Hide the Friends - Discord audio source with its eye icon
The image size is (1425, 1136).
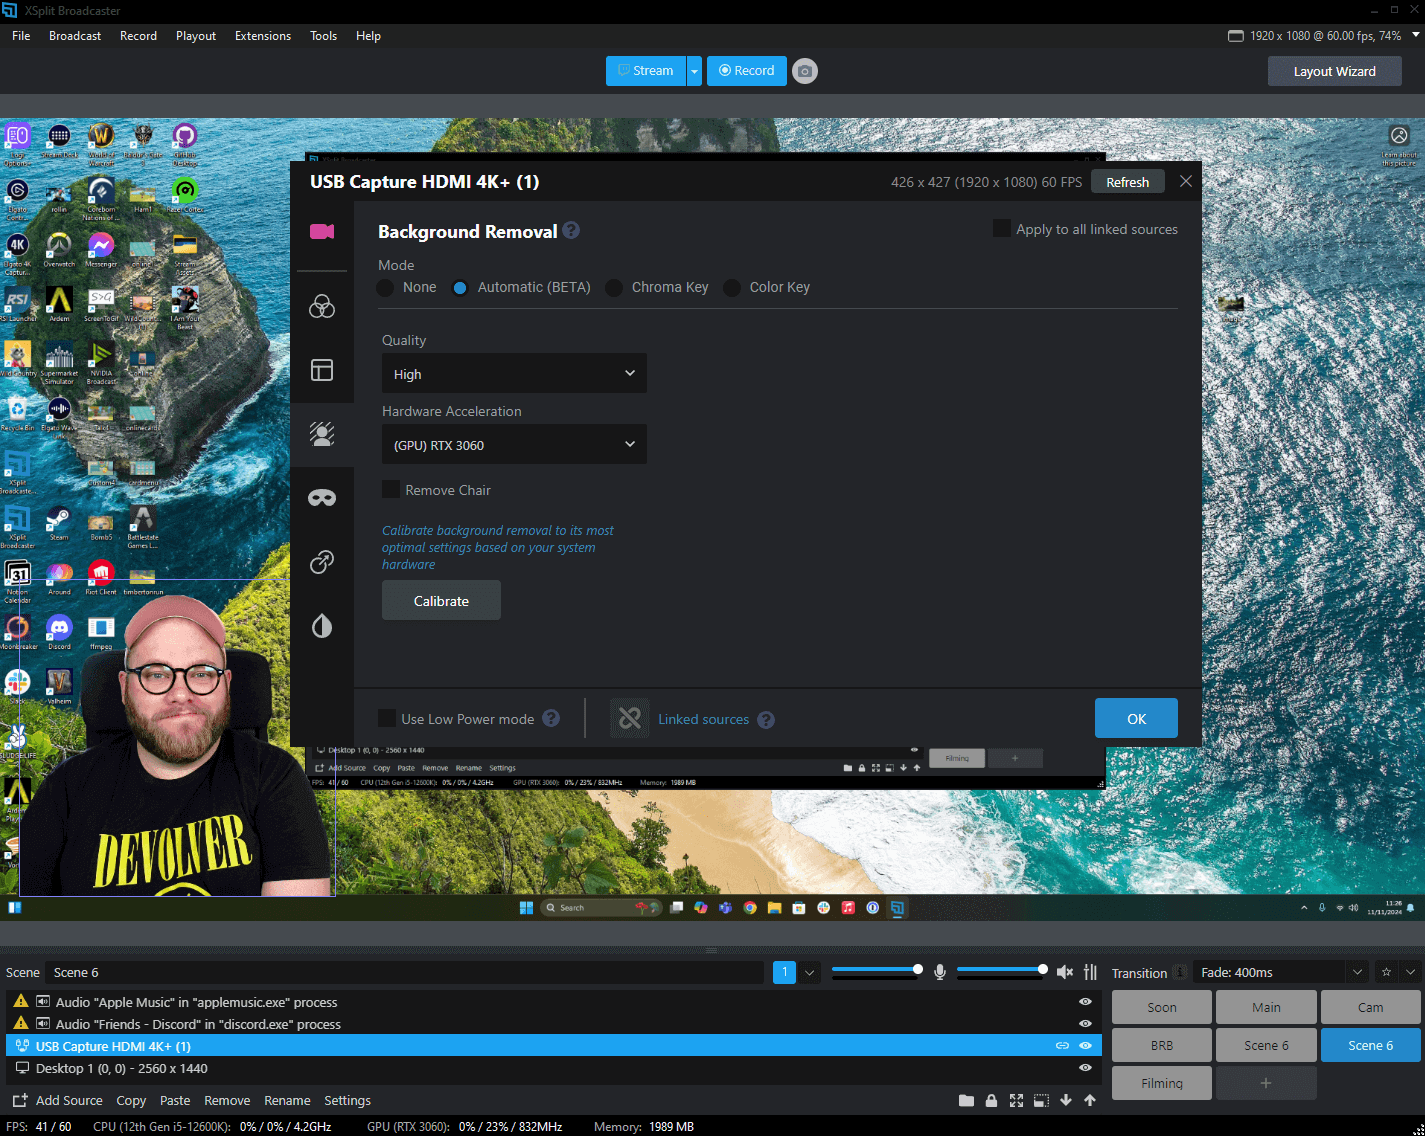pos(1085,1023)
